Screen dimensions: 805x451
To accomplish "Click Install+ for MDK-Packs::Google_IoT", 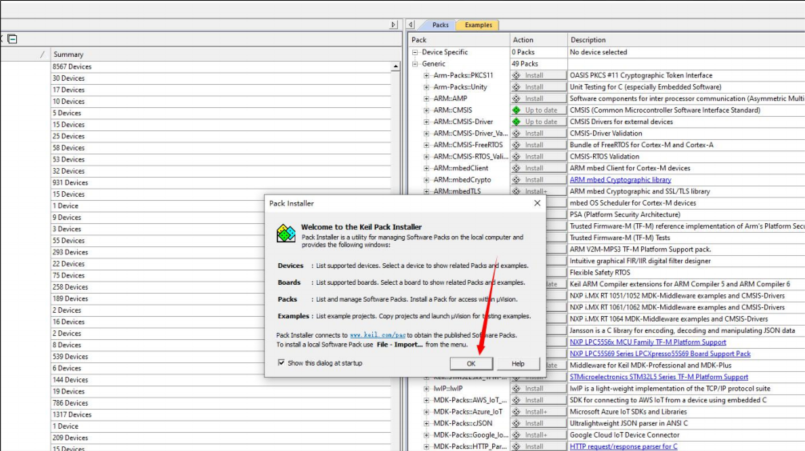I will click(539, 435).
